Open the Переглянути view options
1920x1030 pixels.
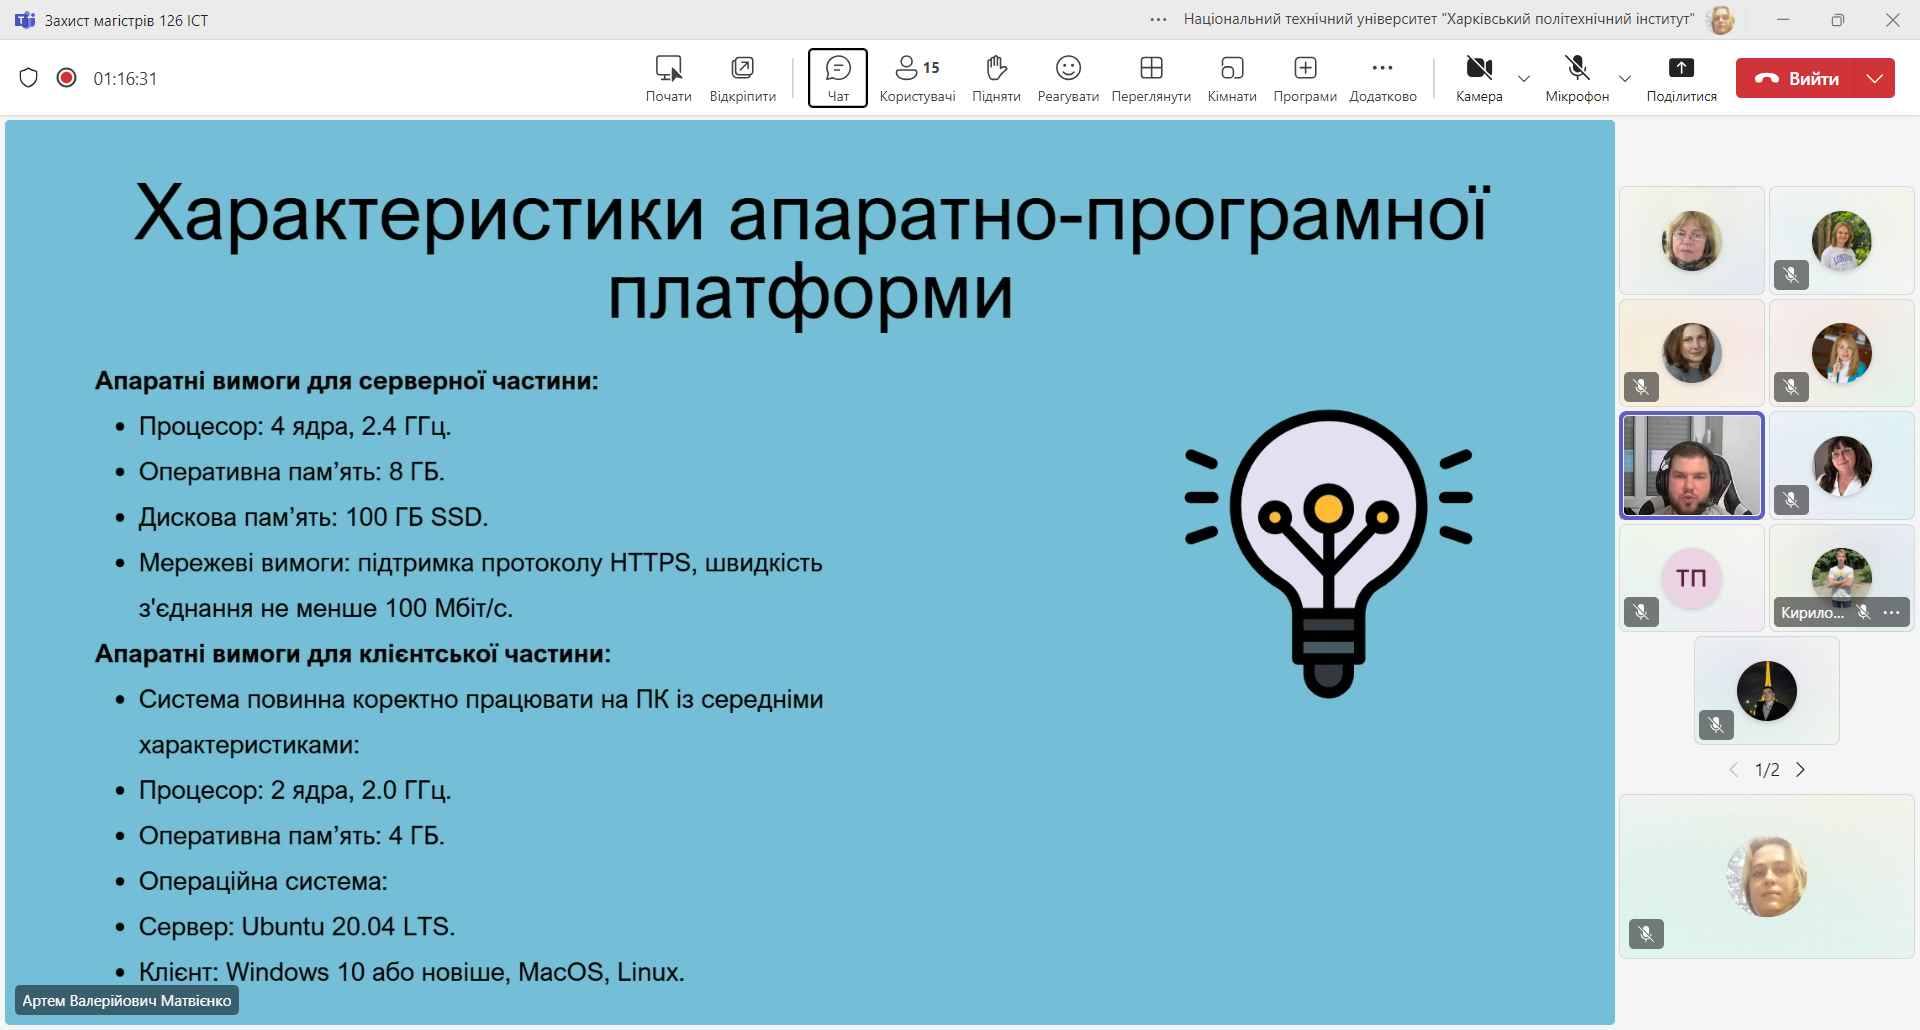point(1151,78)
